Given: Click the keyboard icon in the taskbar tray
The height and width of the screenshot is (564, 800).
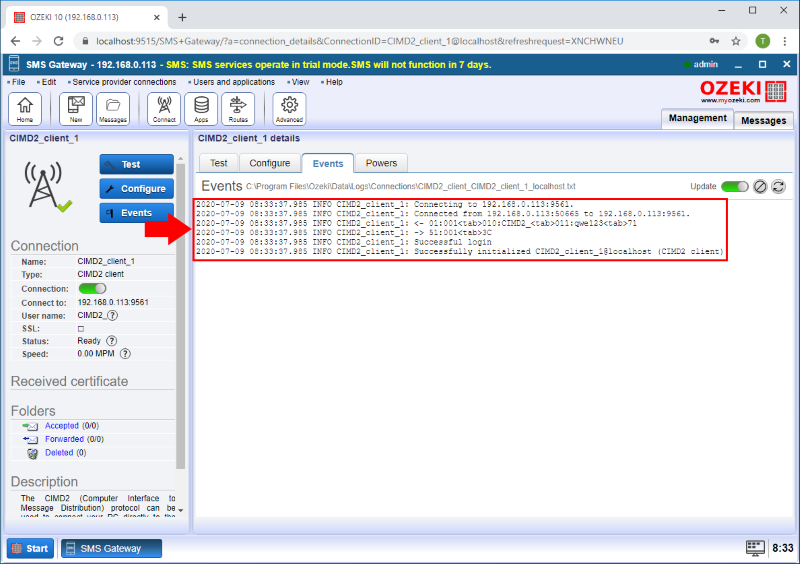Looking at the screenshot, I should [755, 548].
